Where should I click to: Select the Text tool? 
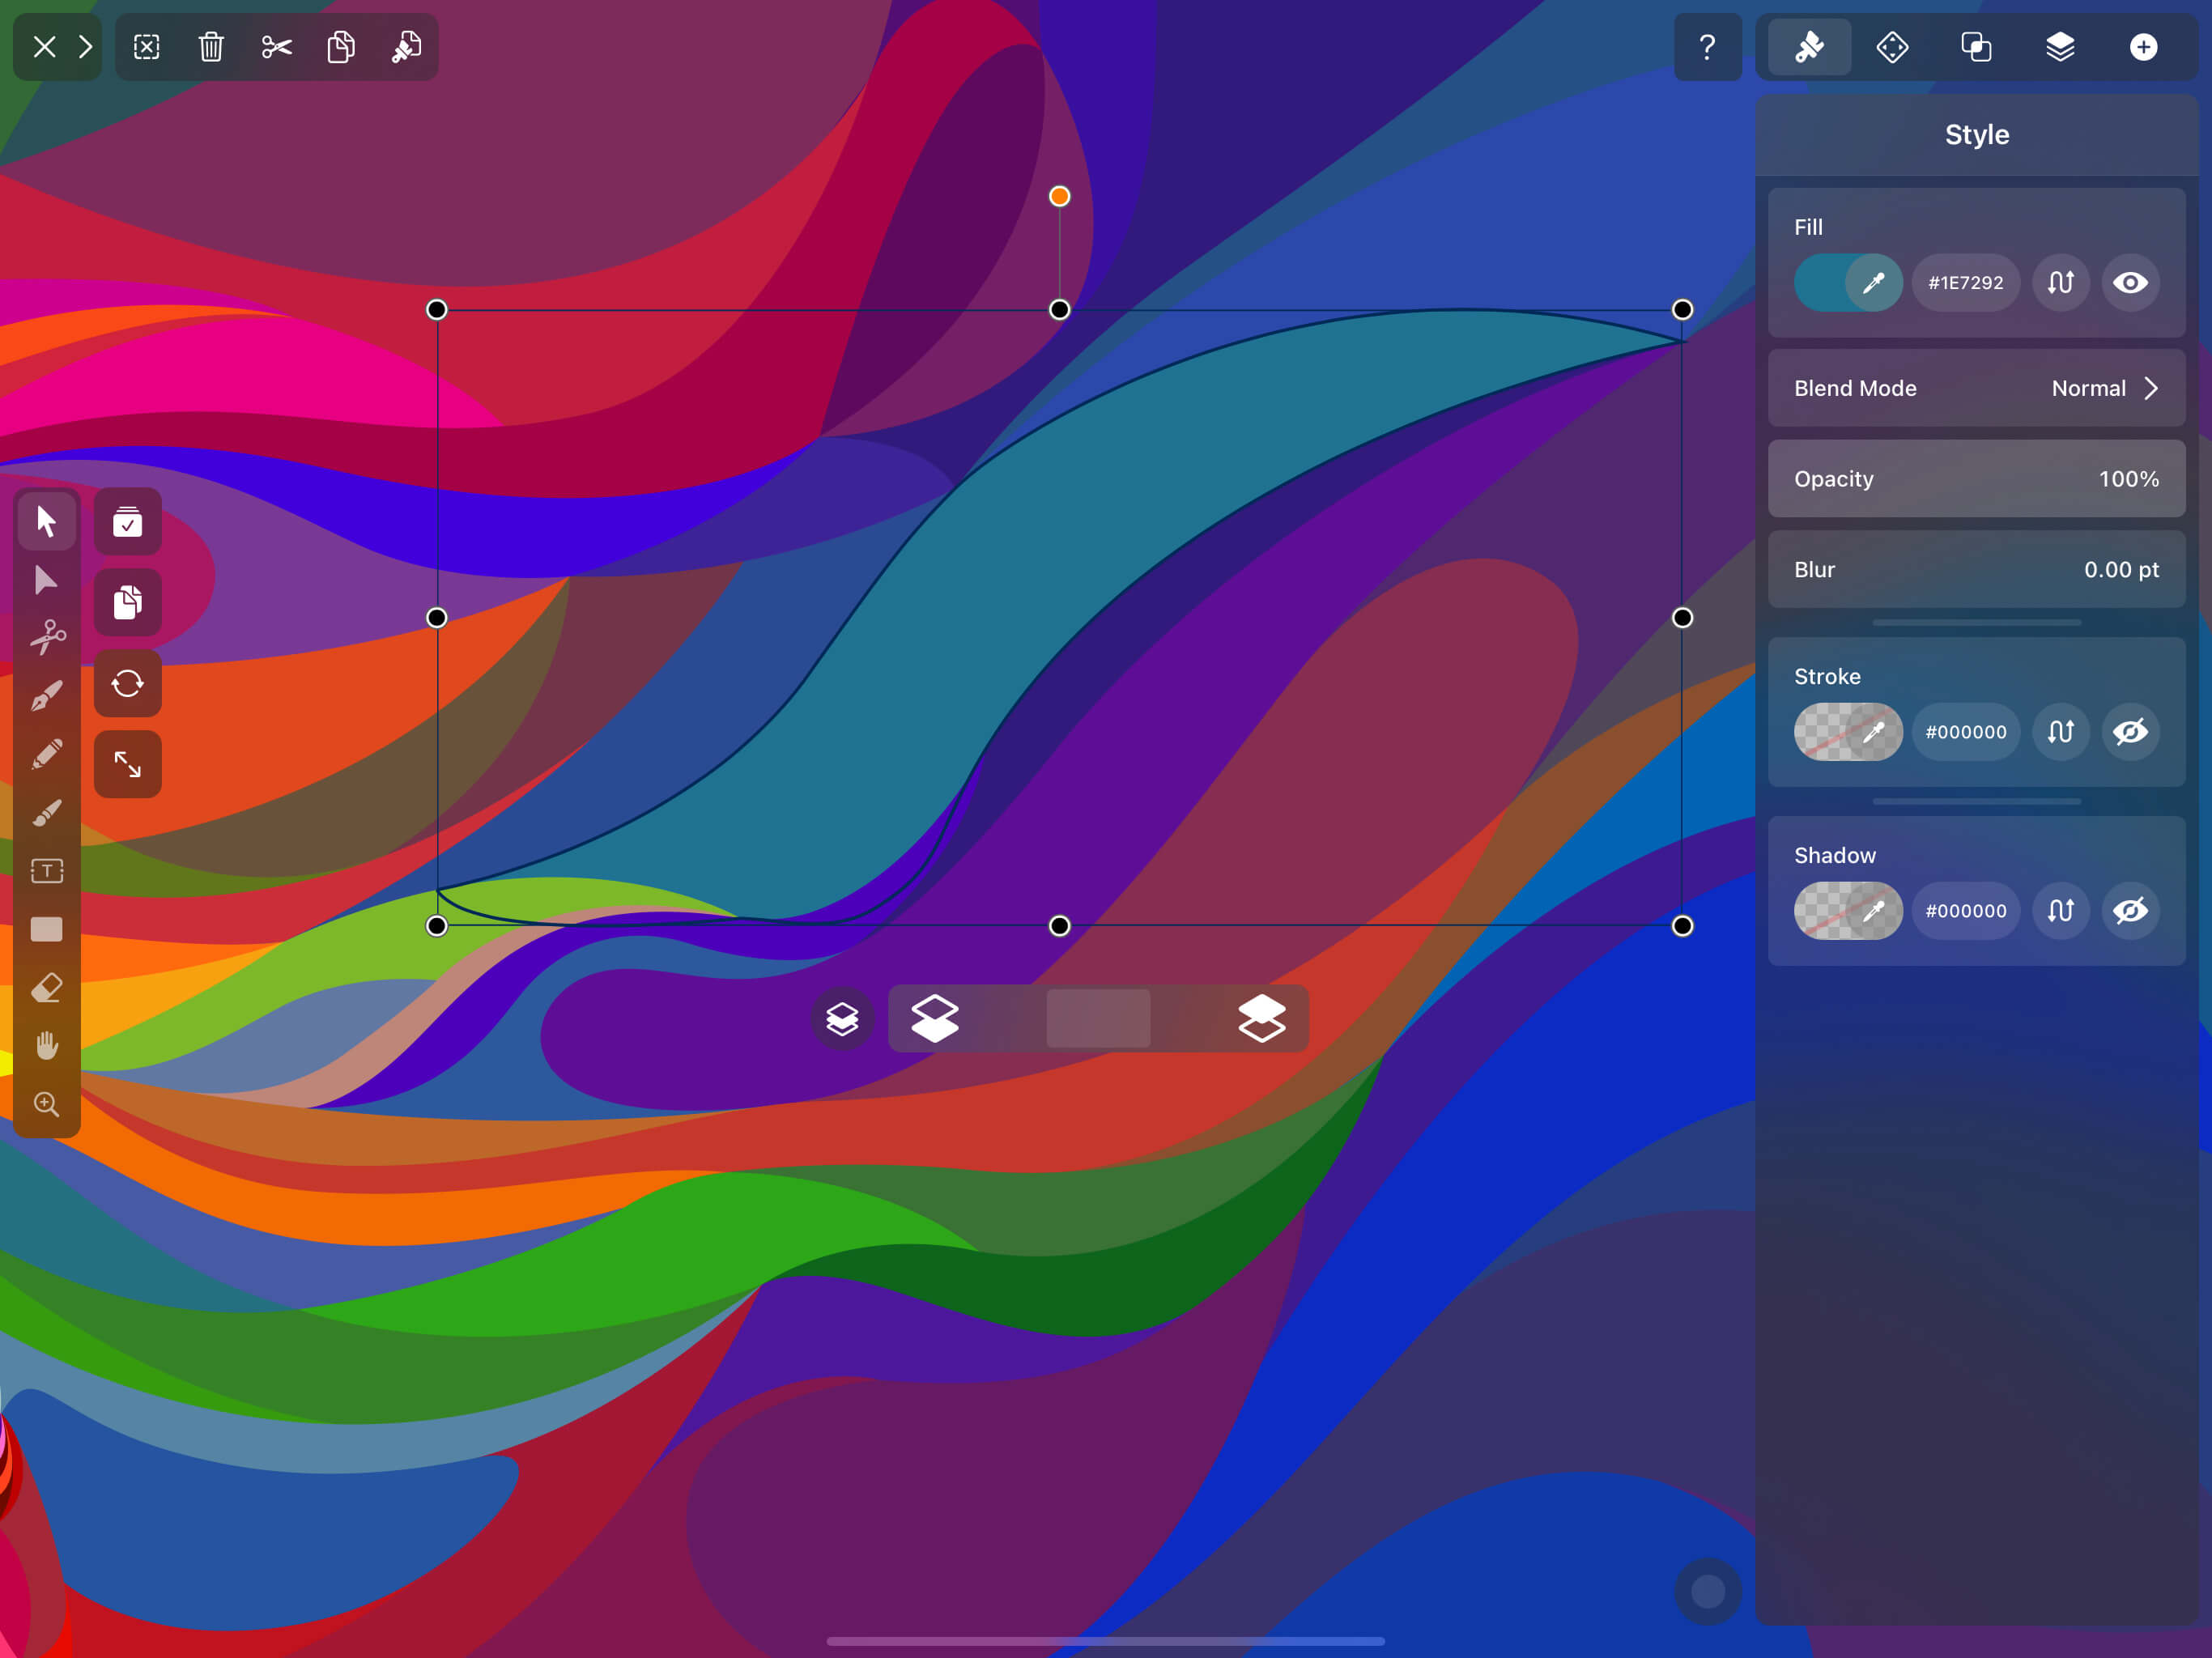pos(47,871)
